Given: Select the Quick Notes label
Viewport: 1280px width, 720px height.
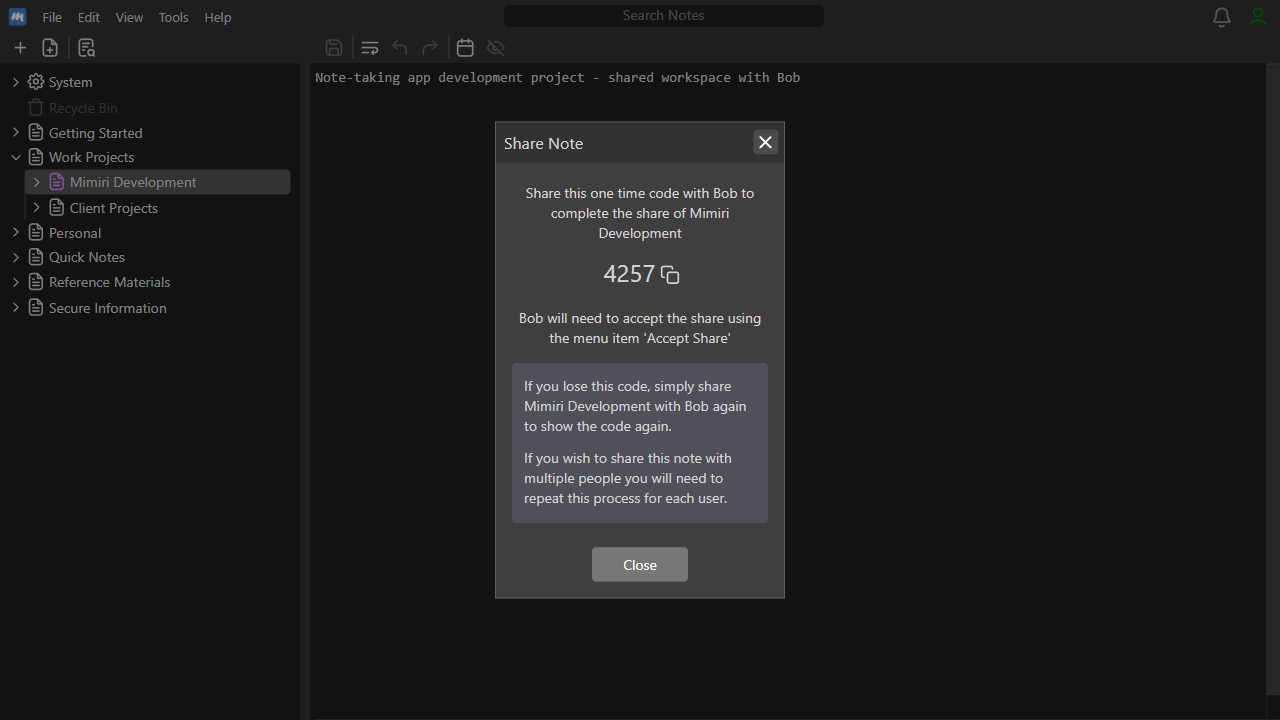Looking at the screenshot, I should pyautogui.click(x=87, y=257).
